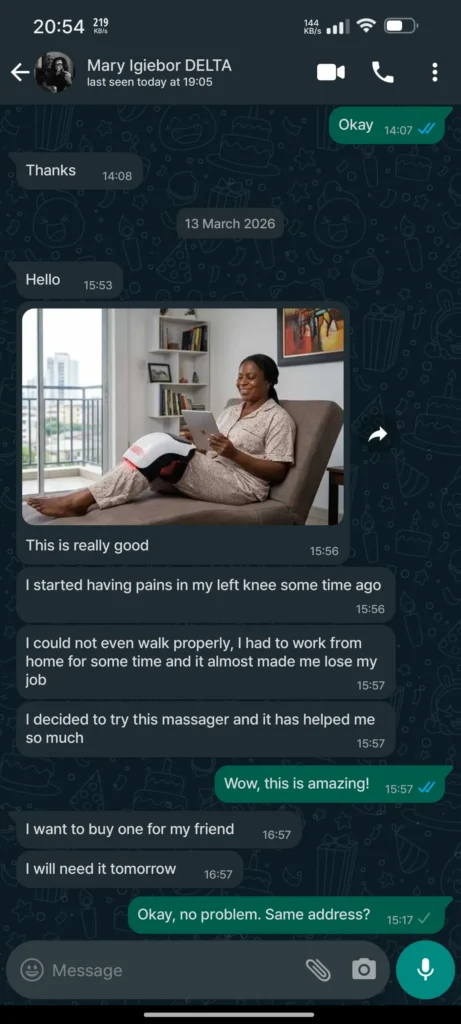Open Mary Igiebor's profile picture
This screenshot has height=1024, width=461.
click(54, 72)
